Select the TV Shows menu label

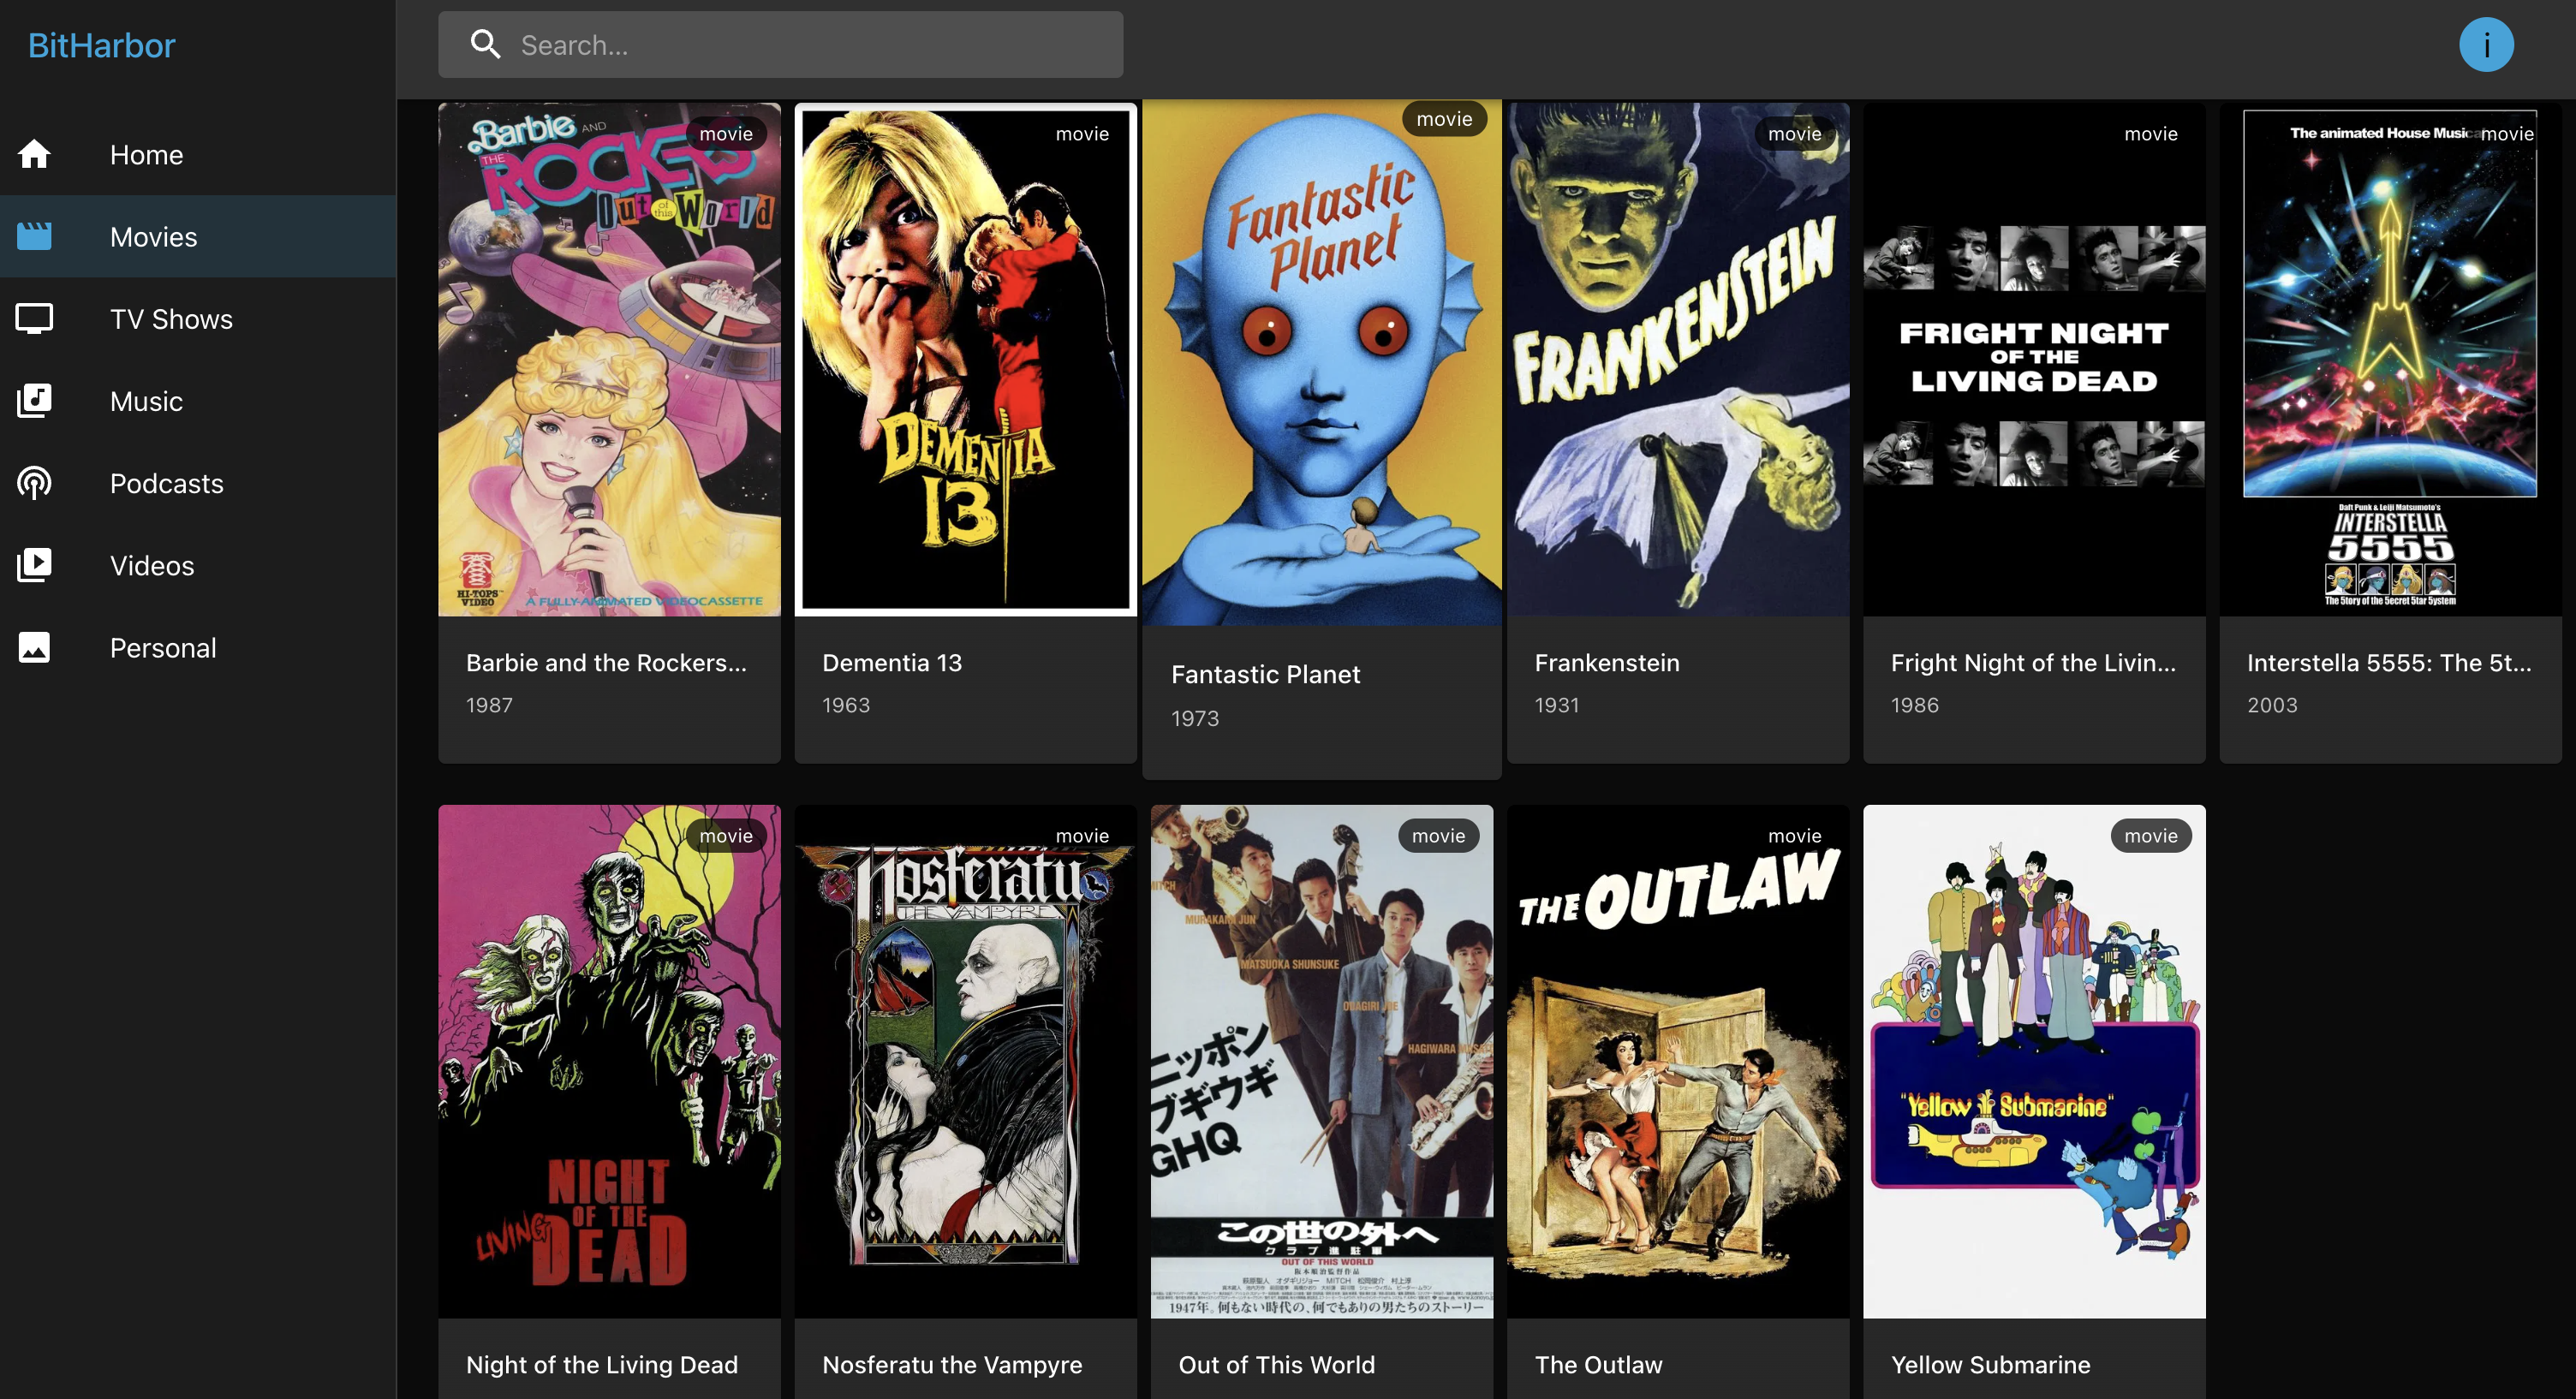pos(171,319)
